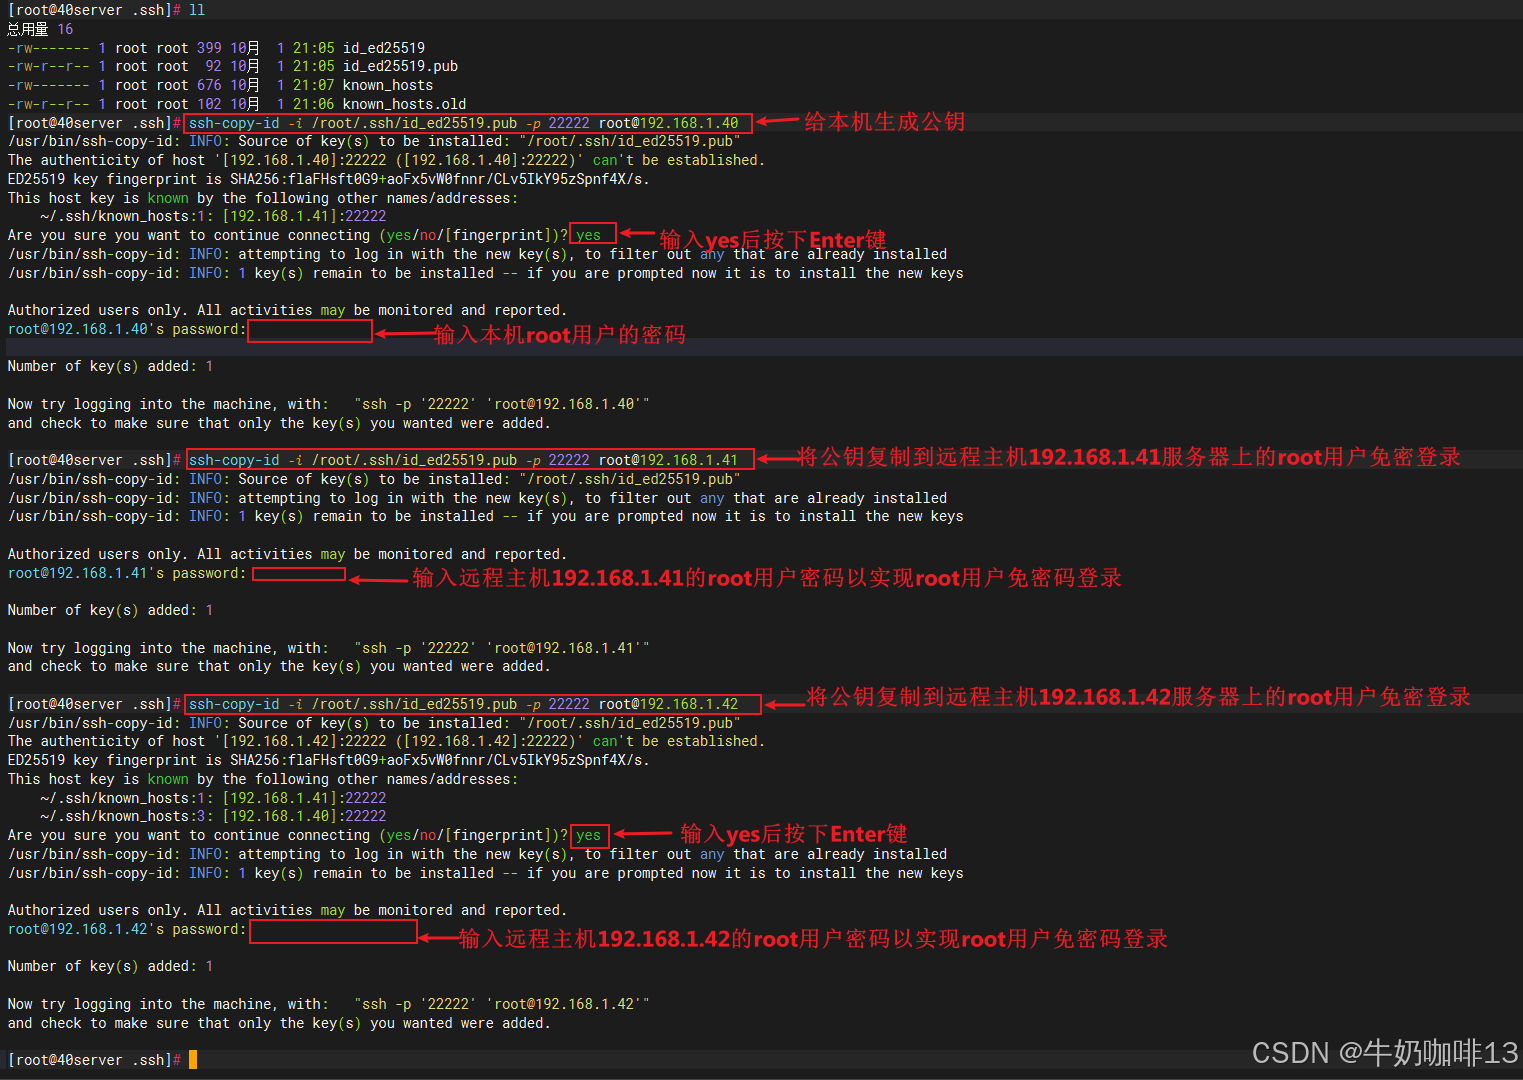Click the password field for 192.168.1.41
Screen dimensions: 1523x1080
[x=297, y=574]
